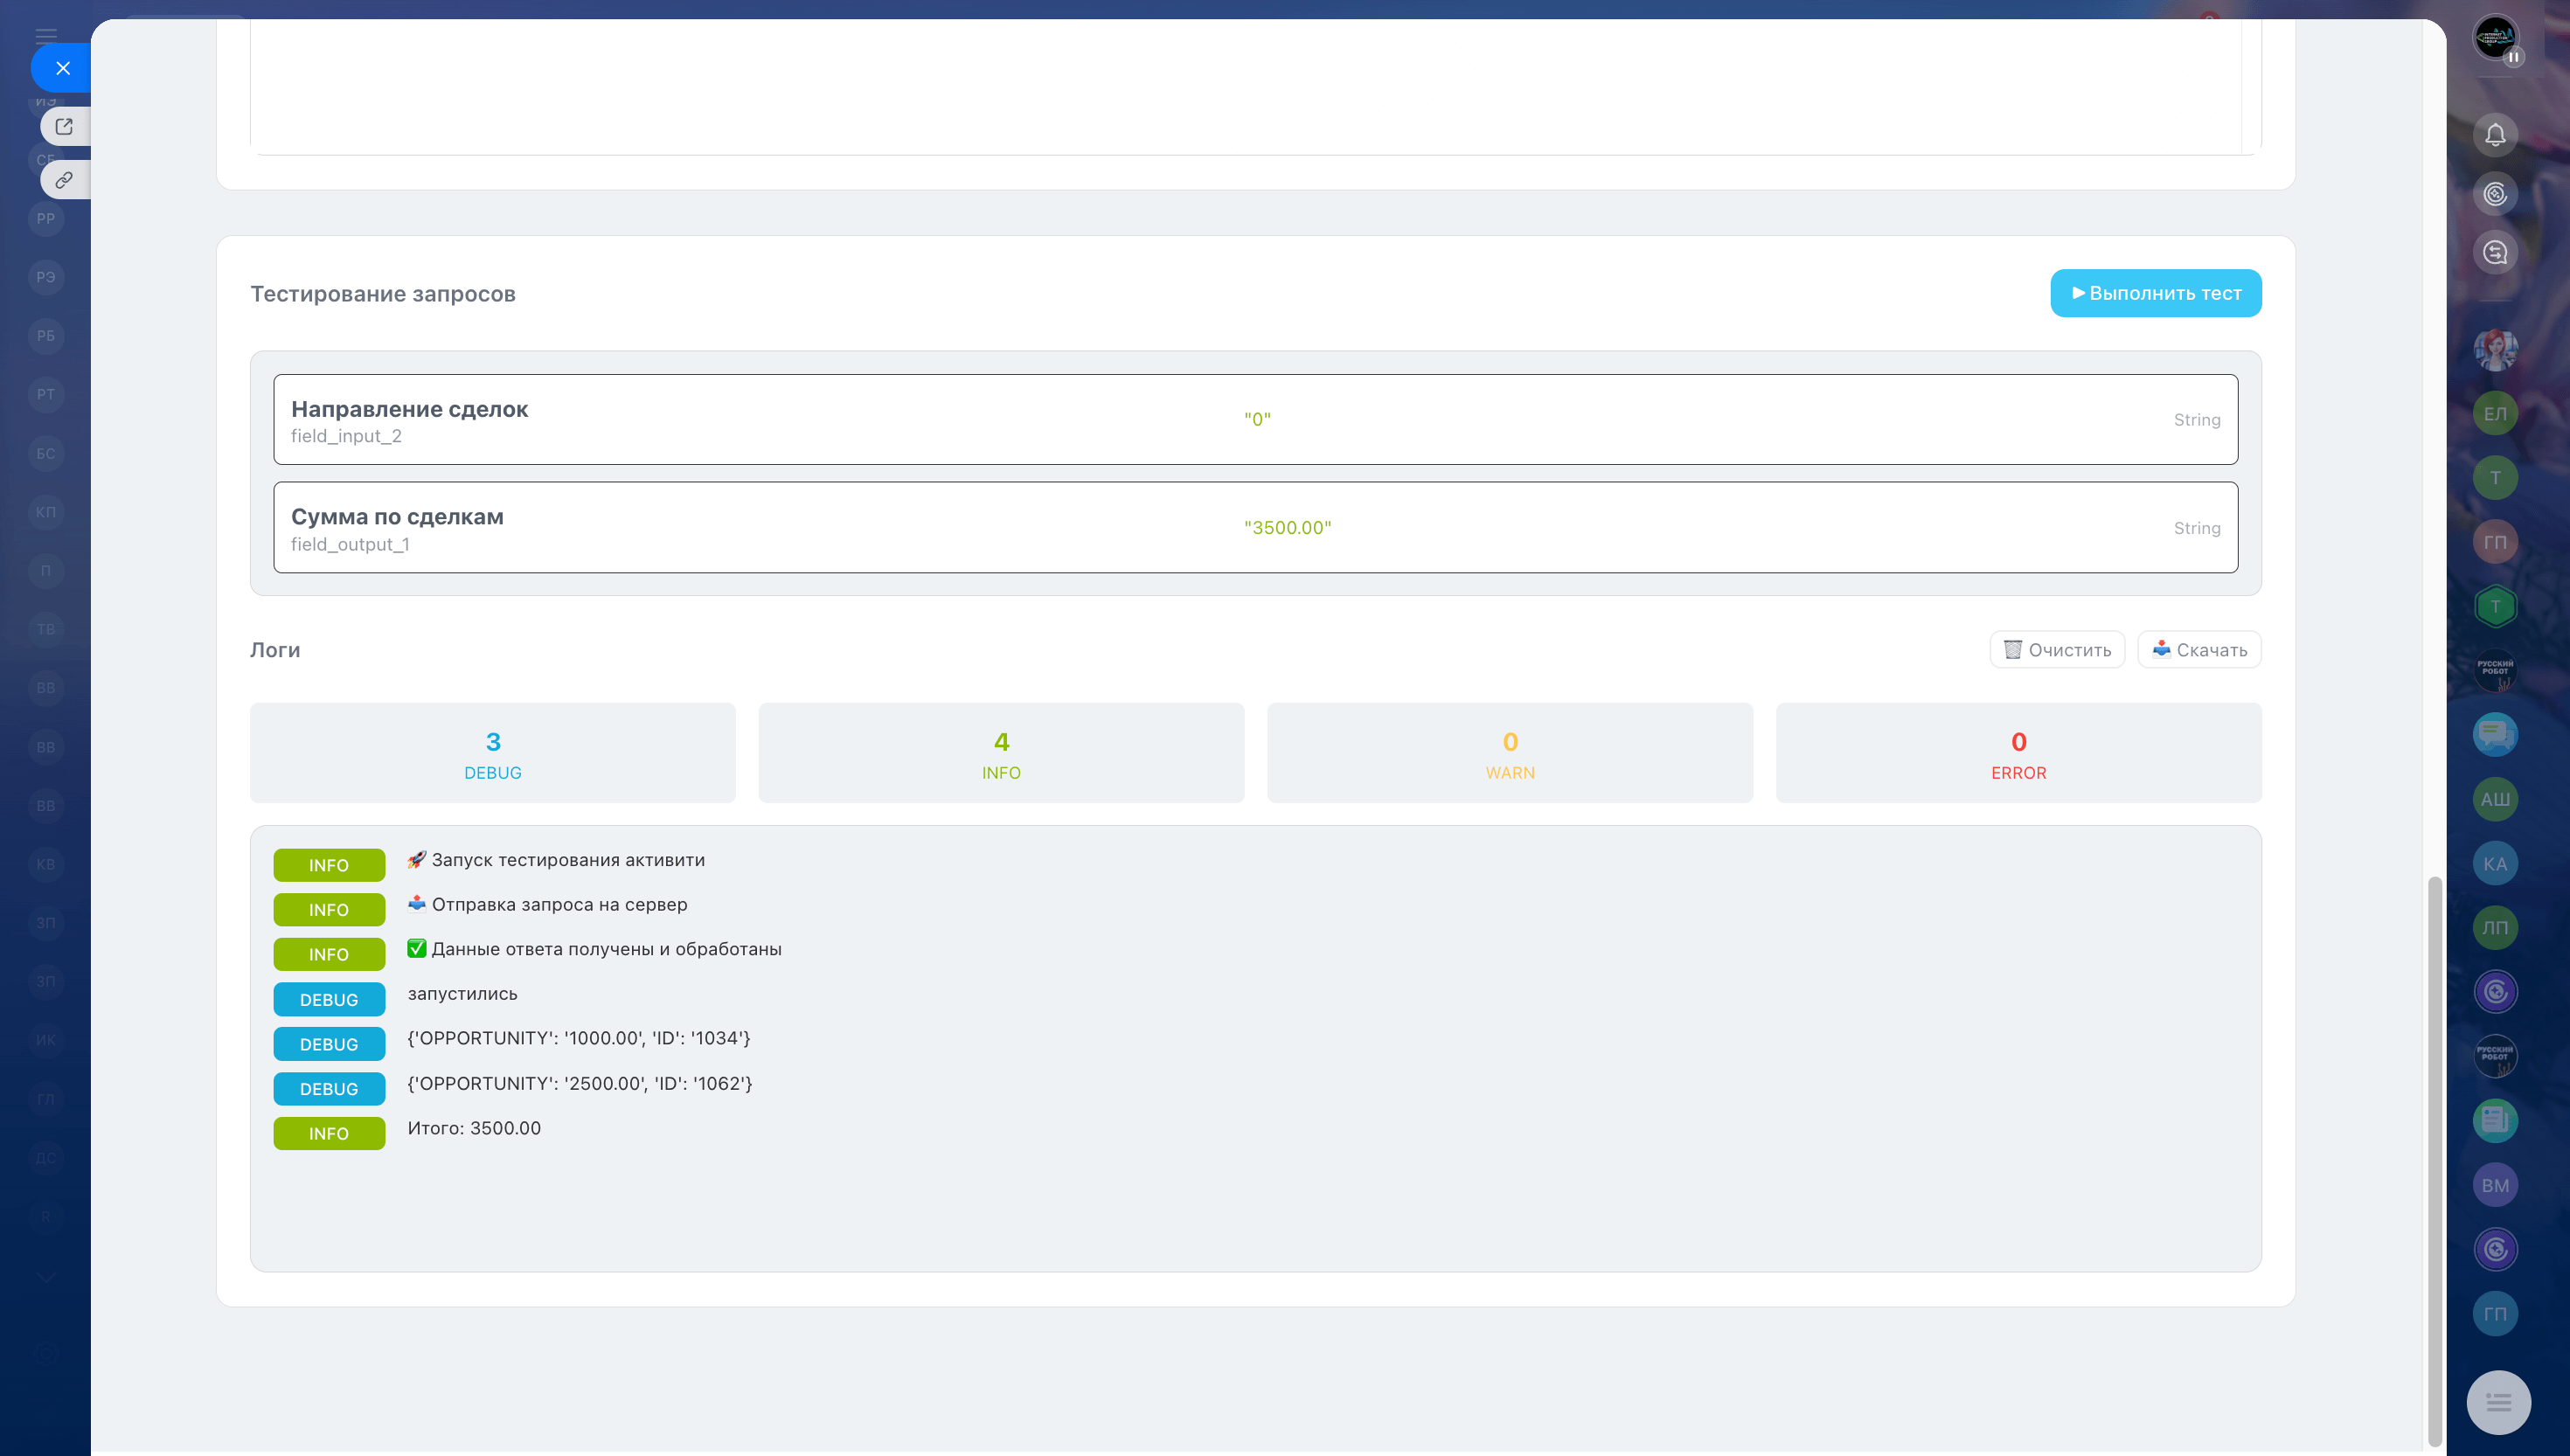The width and height of the screenshot is (2570, 1456).
Task: Click the chat search icon
Action: [2495, 252]
